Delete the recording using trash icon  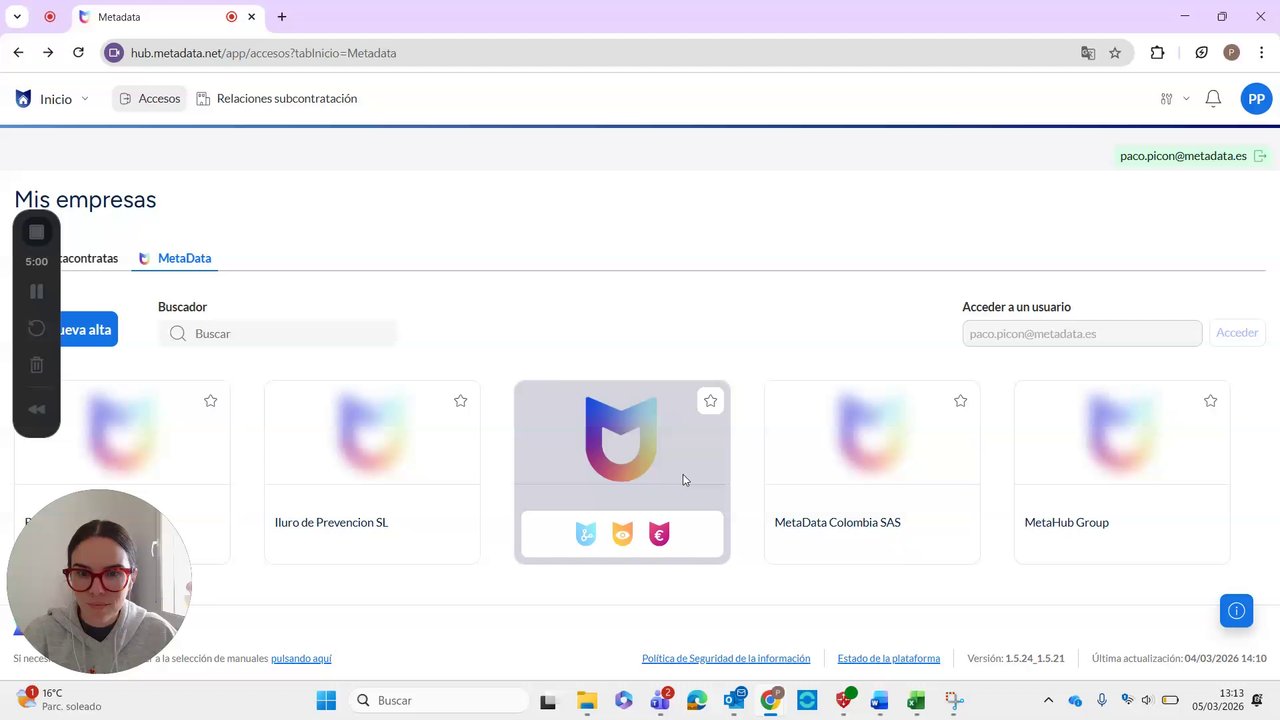click(36, 365)
